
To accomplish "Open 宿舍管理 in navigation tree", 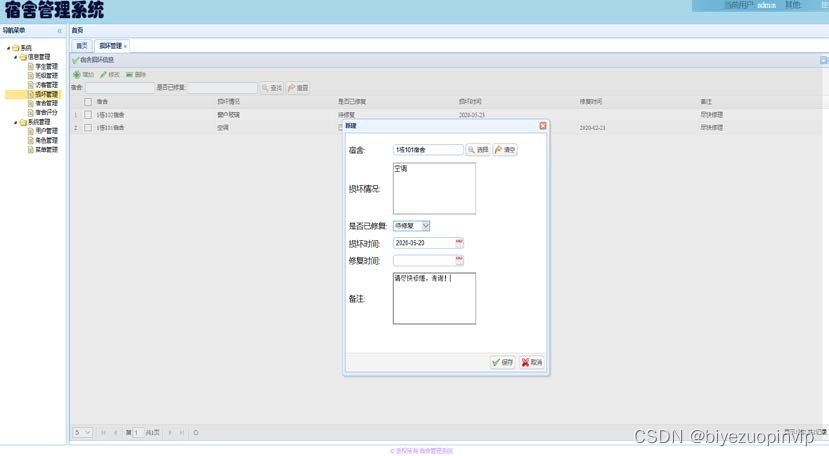I will 46,103.
